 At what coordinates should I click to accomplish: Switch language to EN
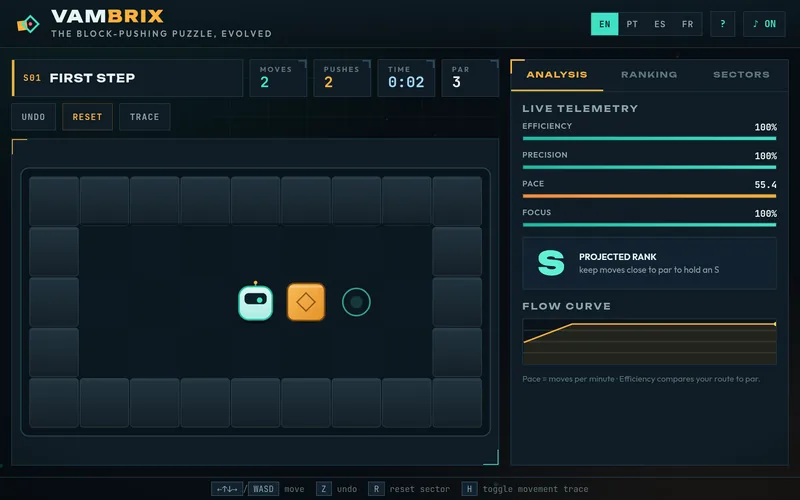(605, 24)
